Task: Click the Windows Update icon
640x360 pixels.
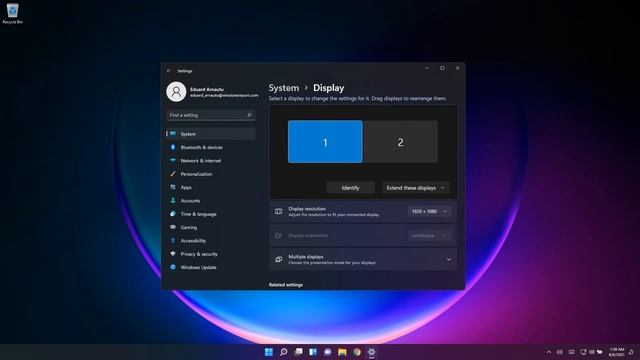Action: tap(173, 267)
